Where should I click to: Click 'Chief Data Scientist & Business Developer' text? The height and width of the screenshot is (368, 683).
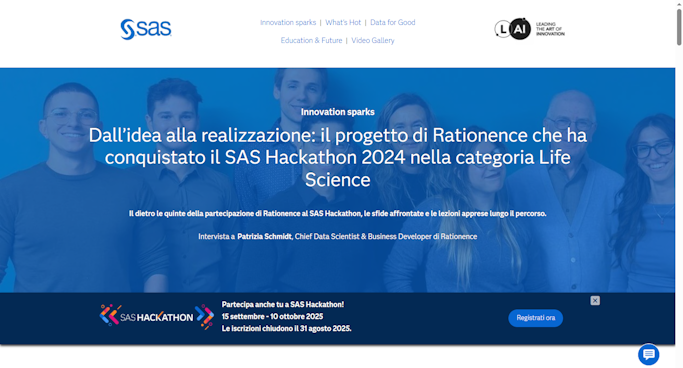coord(363,236)
